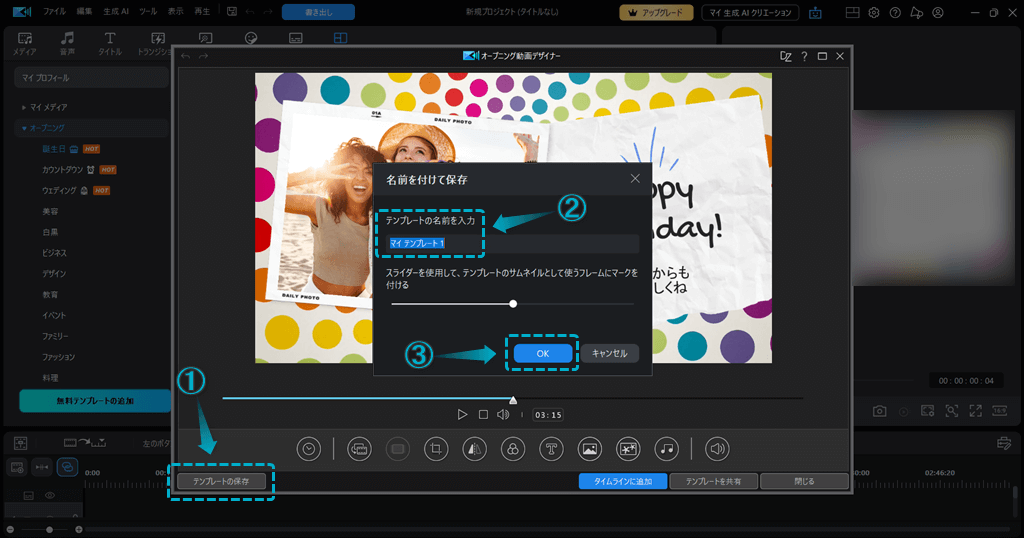This screenshot has width=1024, height=538.
Task: Click 無料テンプレートの追加 button
Action: point(95,401)
